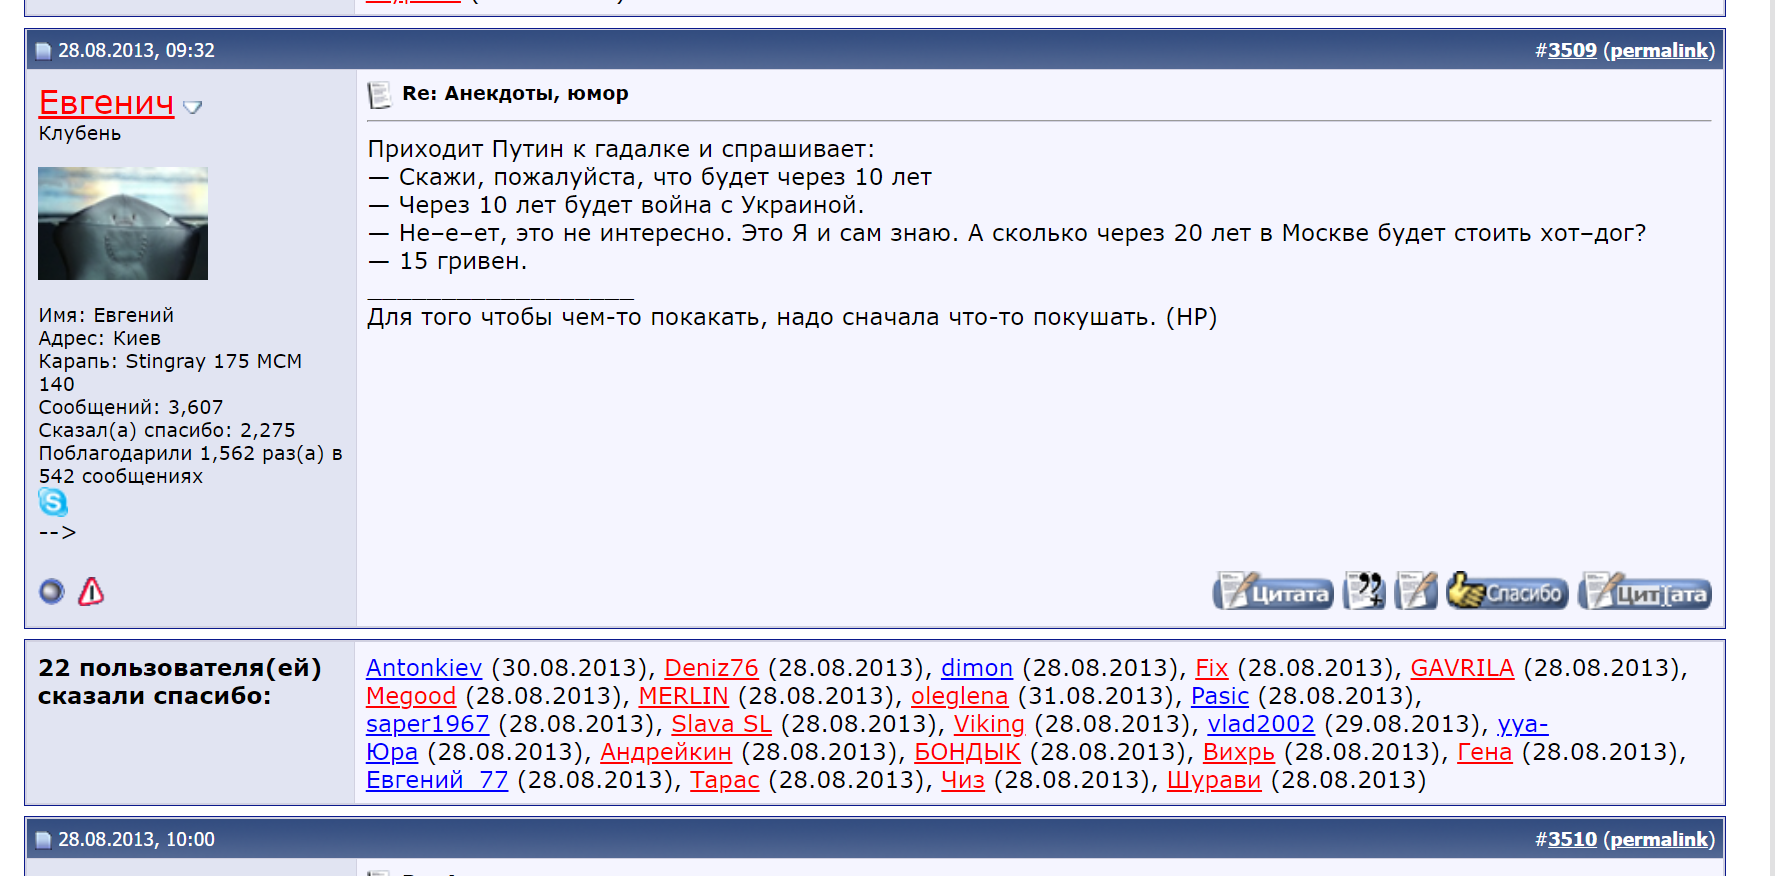Open Antonkiev's profile in thanks list
The width and height of the screenshot is (1775, 876).
pos(423,668)
